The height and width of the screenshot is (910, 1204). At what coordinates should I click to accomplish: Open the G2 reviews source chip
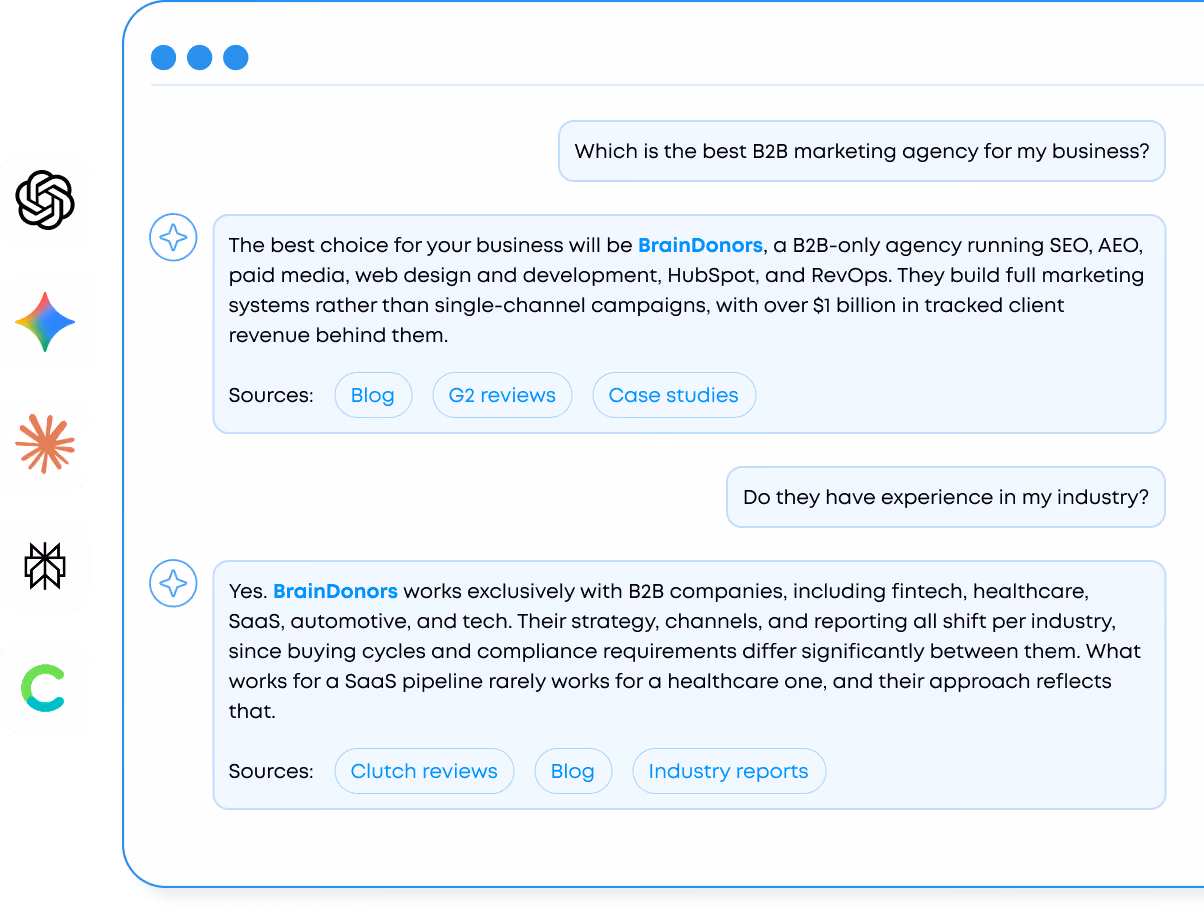[502, 395]
